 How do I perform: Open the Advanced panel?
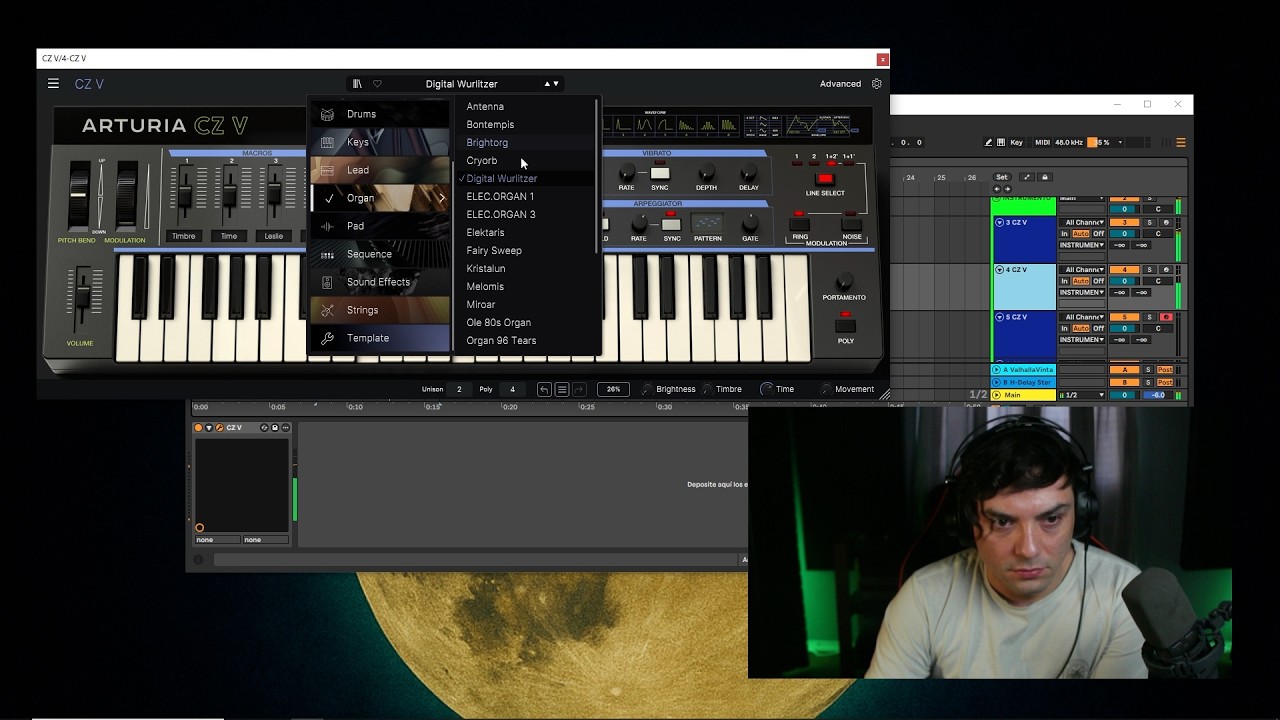pos(840,84)
